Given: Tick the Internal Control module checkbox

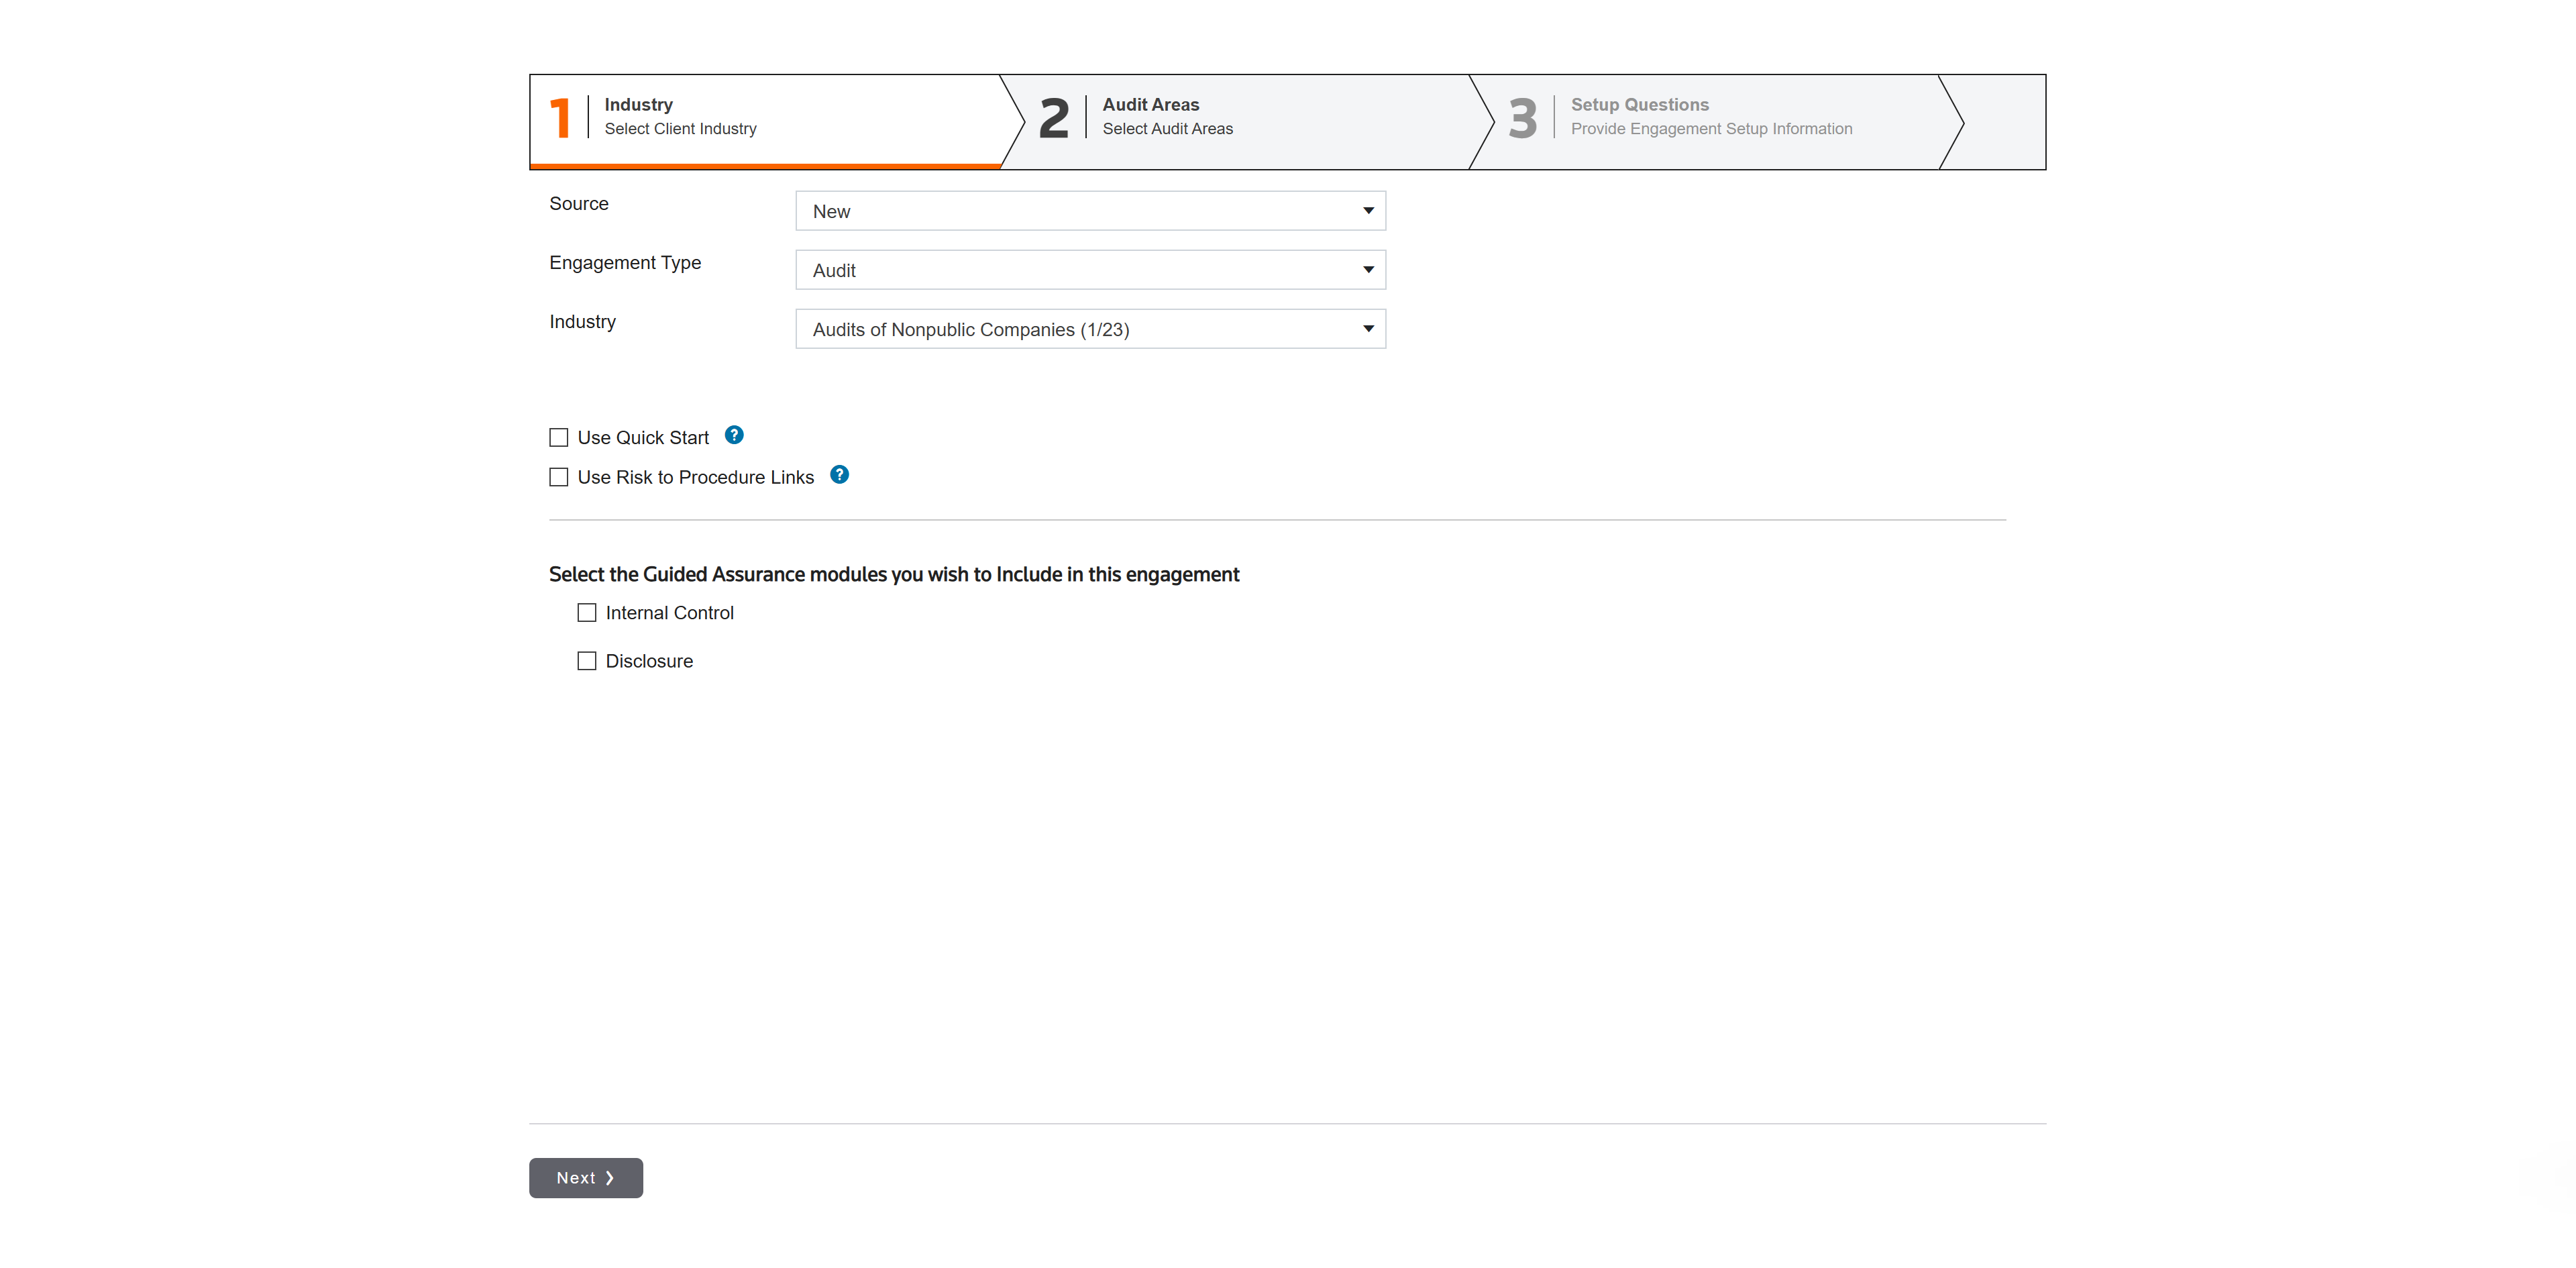Looking at the screenshot, I should 587,613.
